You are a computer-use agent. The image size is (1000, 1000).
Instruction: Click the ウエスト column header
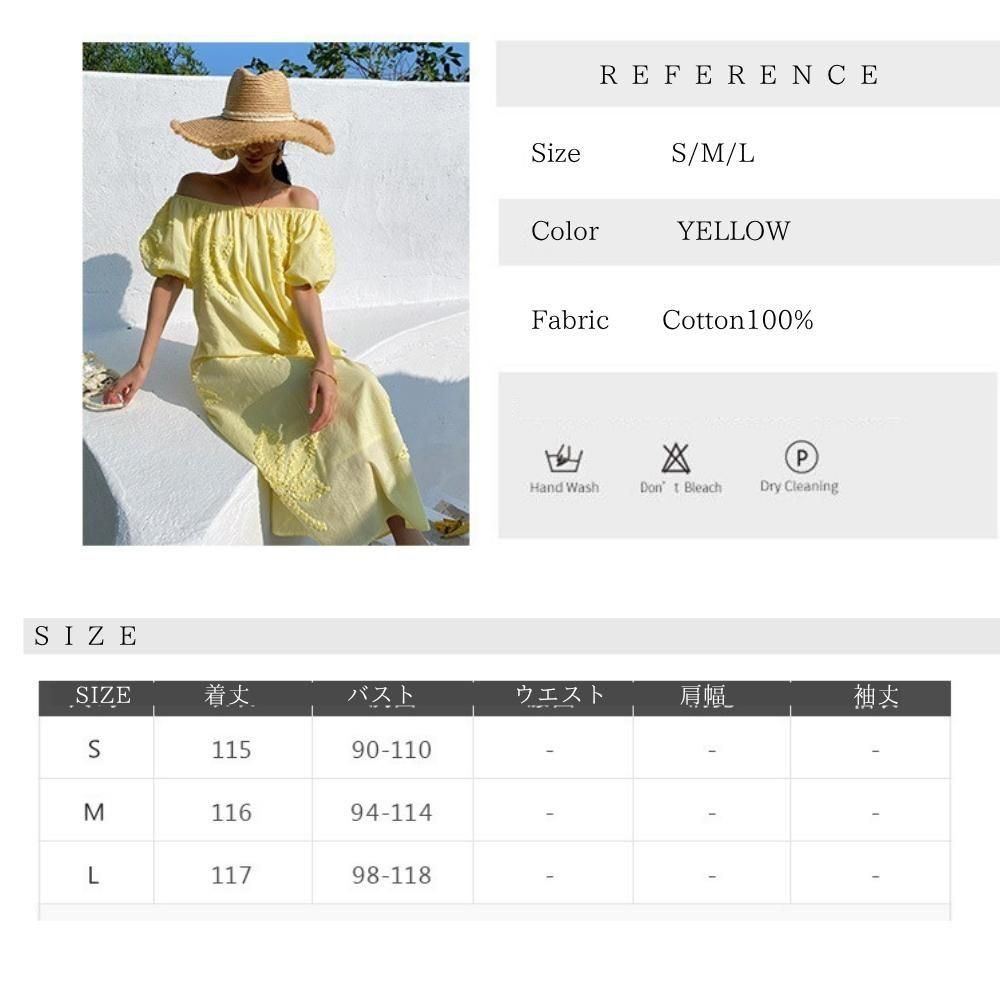[559, 695]
